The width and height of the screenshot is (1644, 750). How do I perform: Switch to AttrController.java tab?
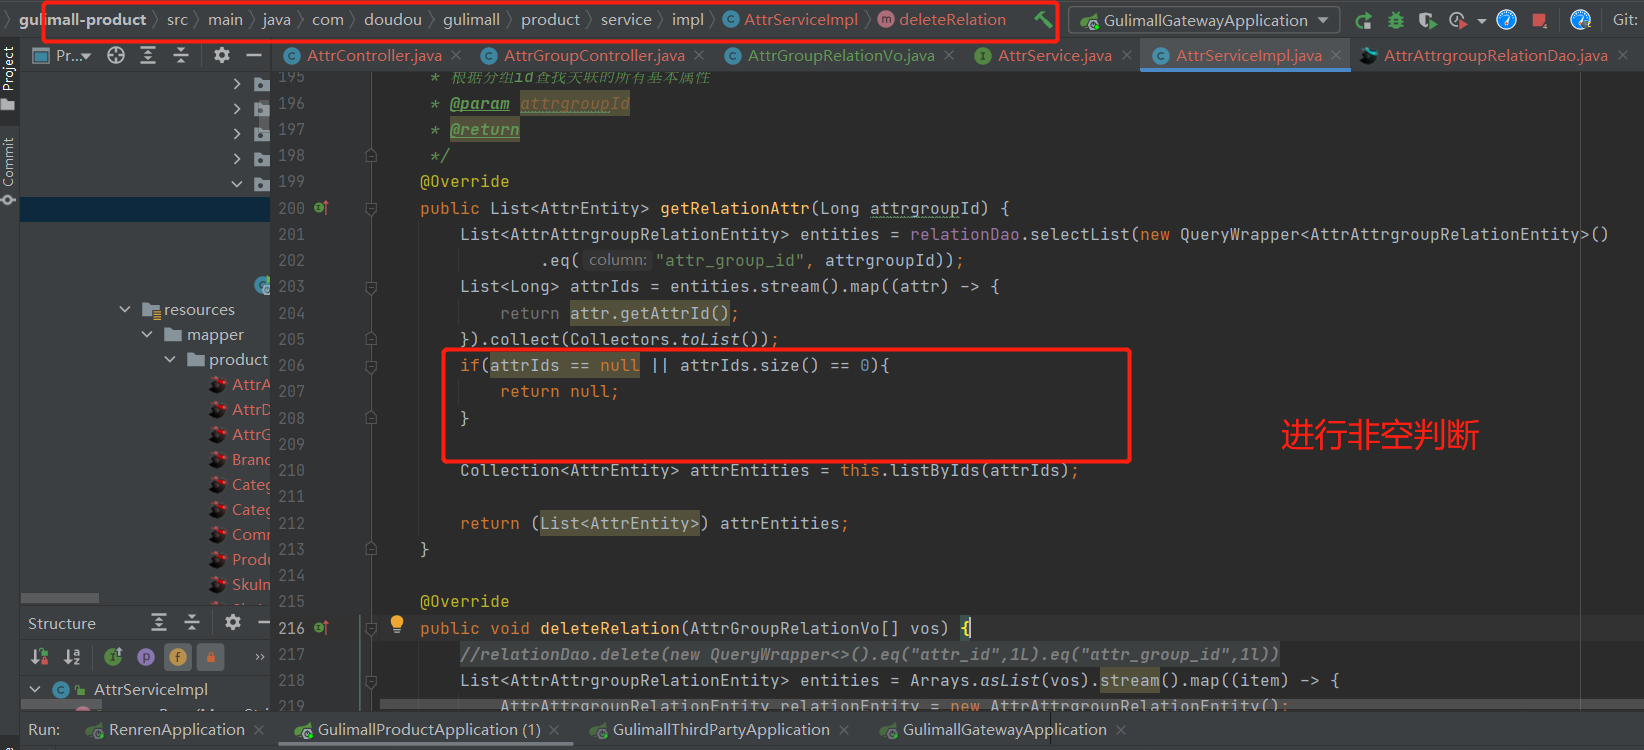coord(373,56)
